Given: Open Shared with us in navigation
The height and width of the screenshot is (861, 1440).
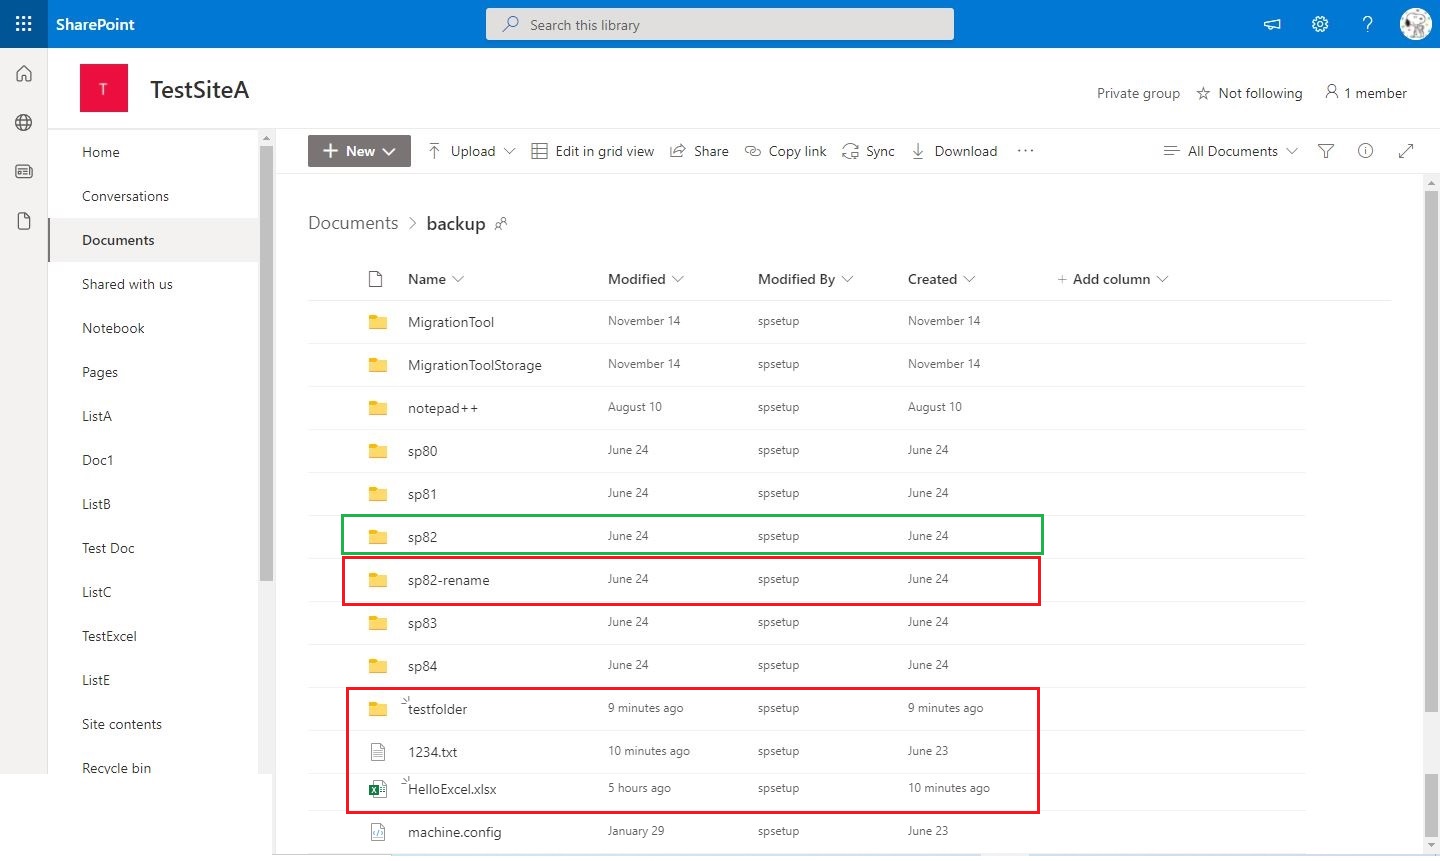Looking at the screenshot, I should (x=127, y=284).
